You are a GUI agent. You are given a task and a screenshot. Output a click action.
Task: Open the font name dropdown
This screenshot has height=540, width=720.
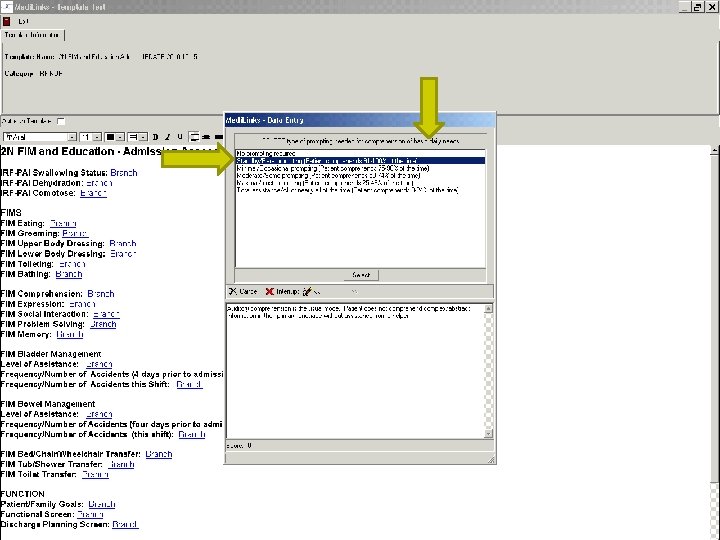coord(72,137)
